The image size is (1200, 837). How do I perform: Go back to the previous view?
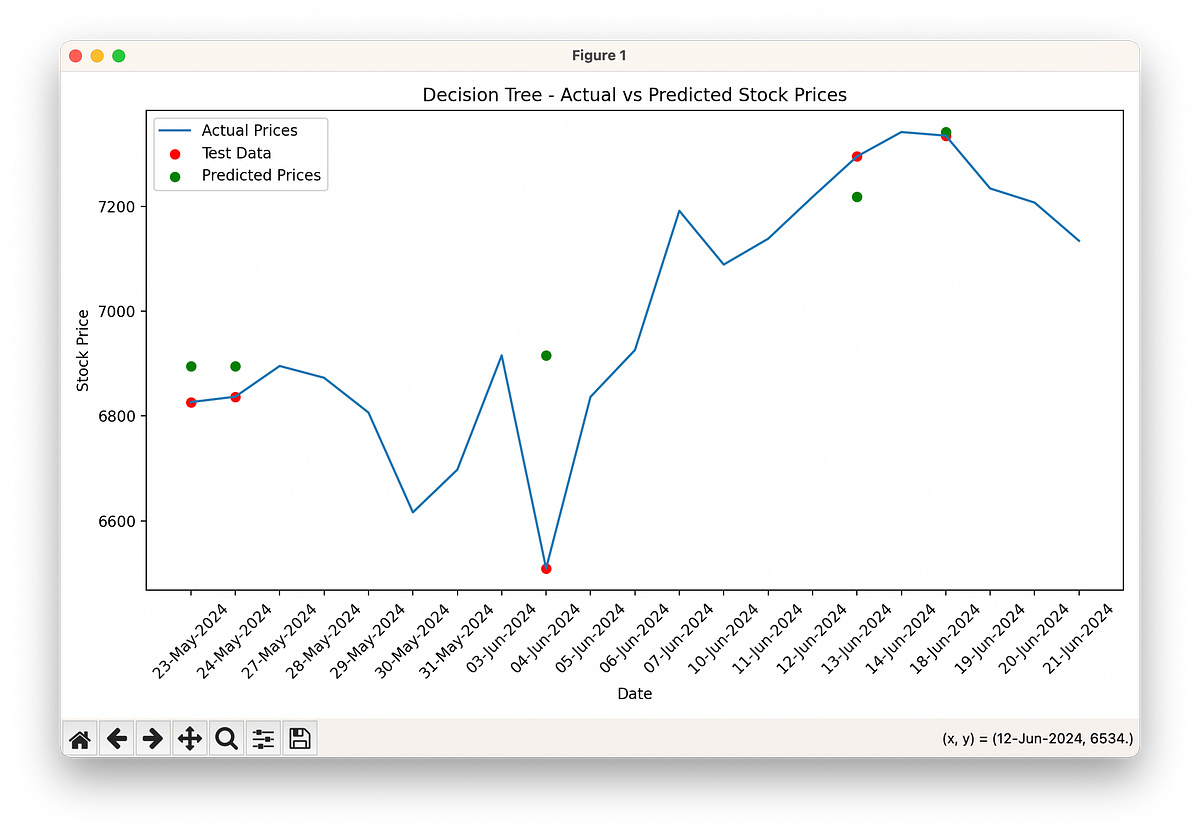click(x=116, y=738)
